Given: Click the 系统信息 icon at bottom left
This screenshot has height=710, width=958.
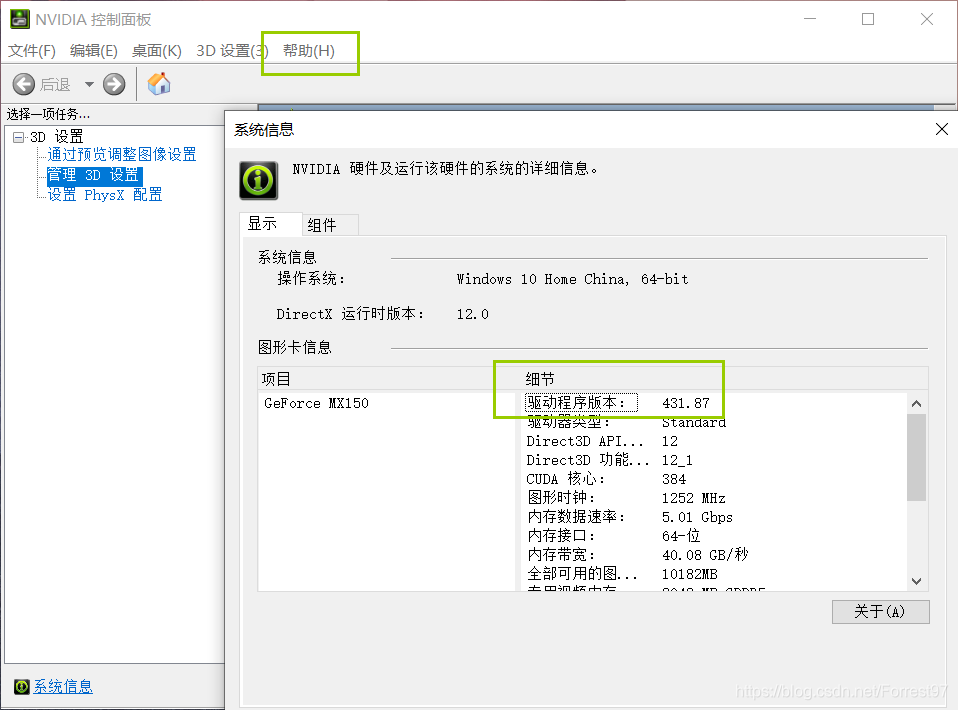Looking at the screenshot, I should (21, 687).
